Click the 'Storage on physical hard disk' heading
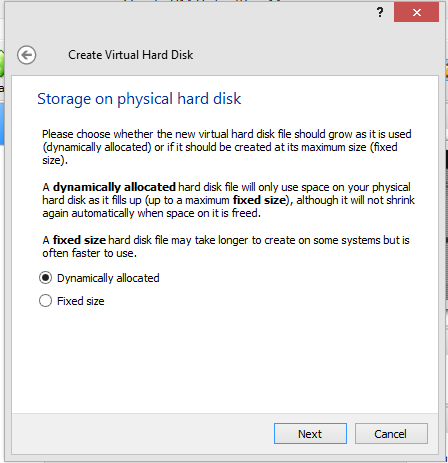The image size is (448, 463). click(x=139, y=99)
